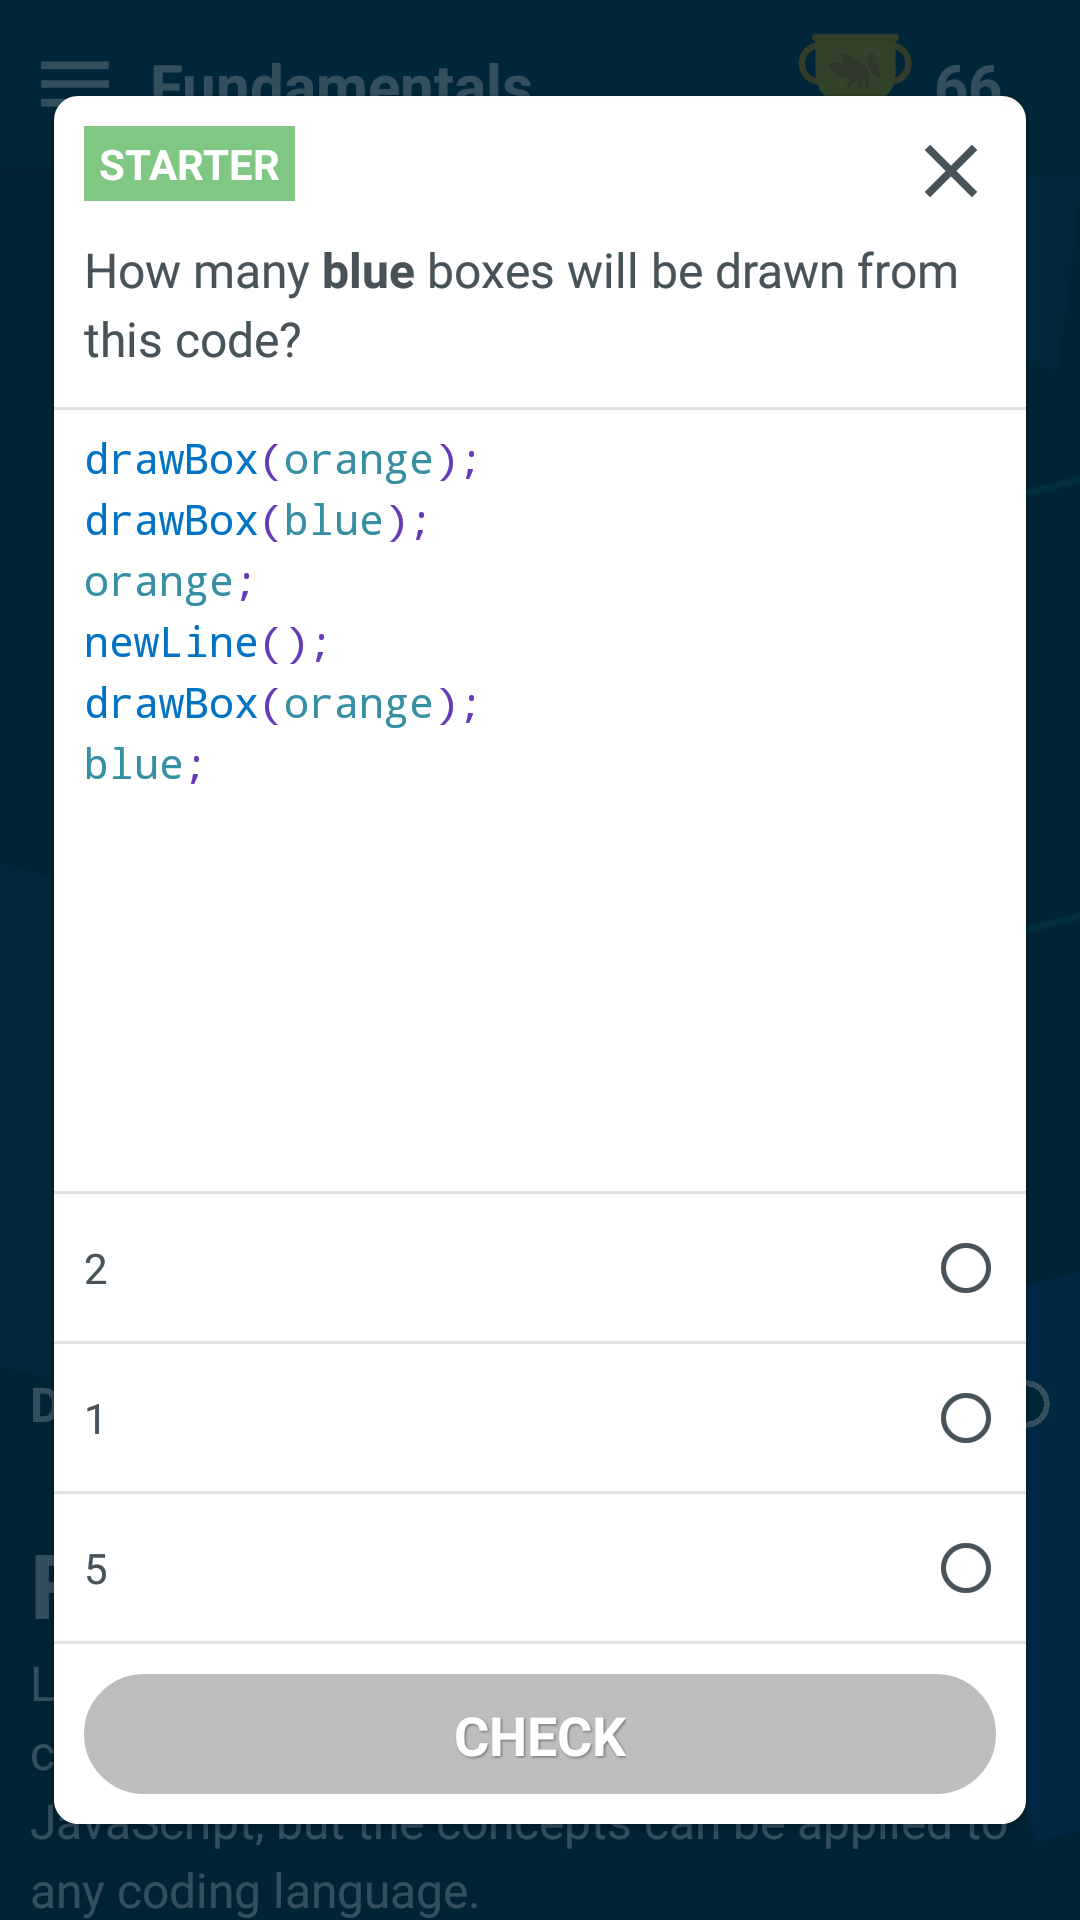The width and height of the screenshot is (1080, 1920).
Task: Tap the Fundamentals header title
Action: [x=341, y=80]
